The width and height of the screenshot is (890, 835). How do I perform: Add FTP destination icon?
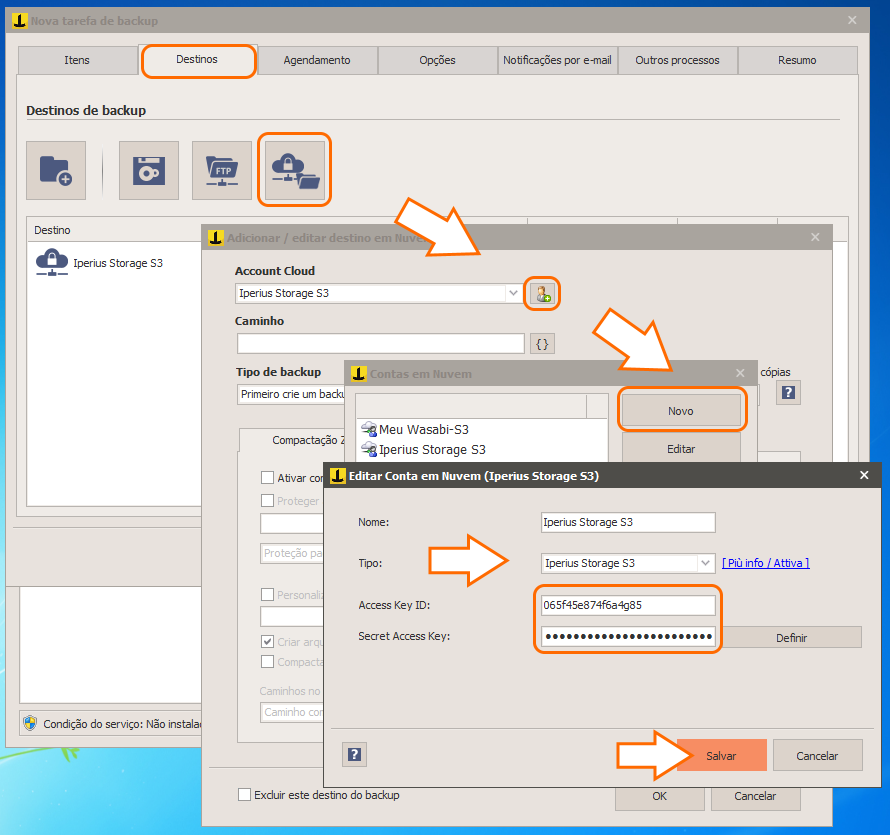[222, 170]
